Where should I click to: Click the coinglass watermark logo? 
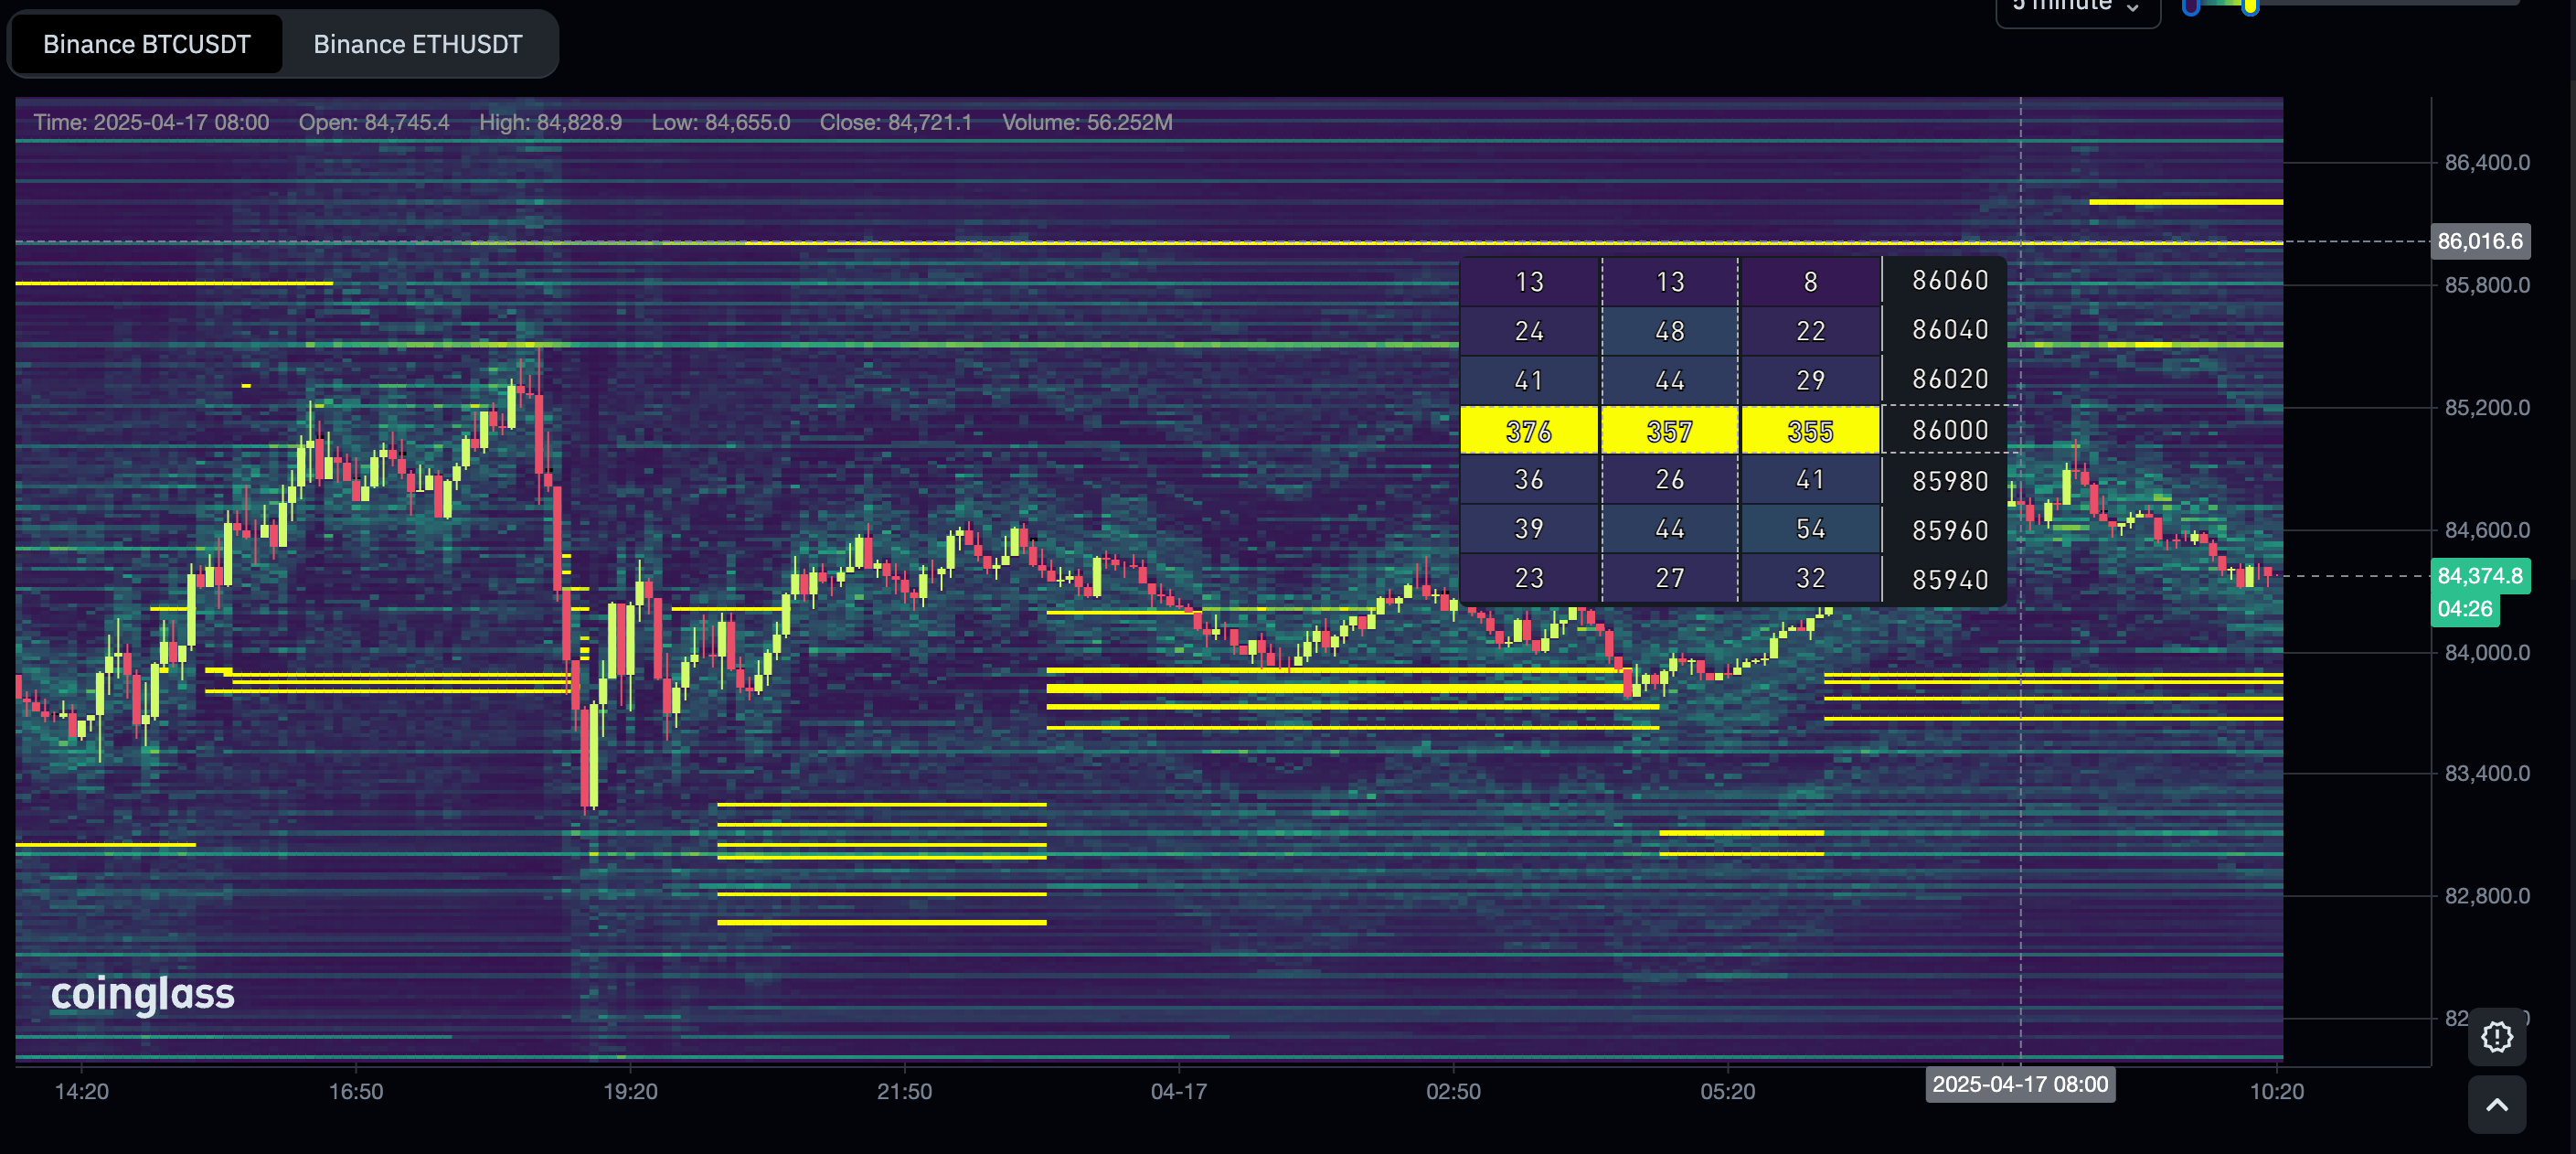click(x=143, y=994)
